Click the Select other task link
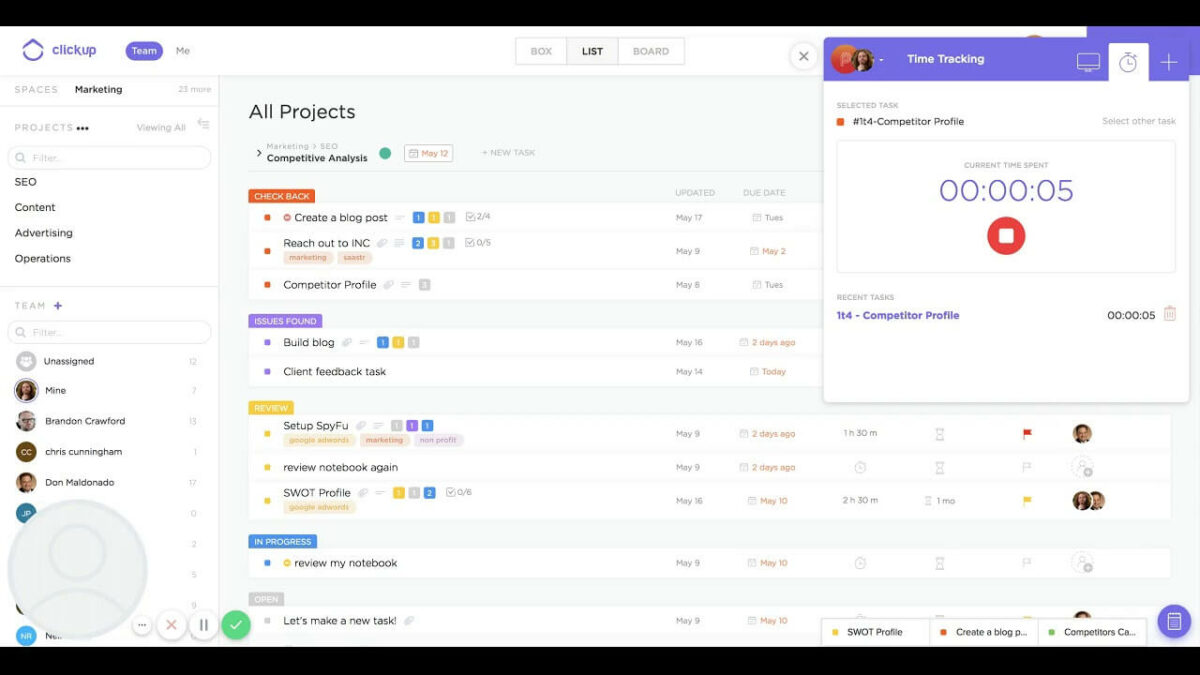 (x=1140, y=120)
